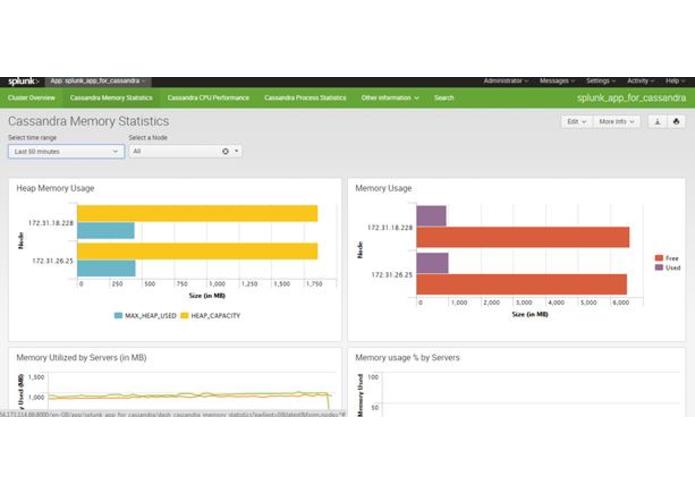Click the yellow heap capacity bar for 172.31.26.25
Screen dimensions: 695x494
197,251
